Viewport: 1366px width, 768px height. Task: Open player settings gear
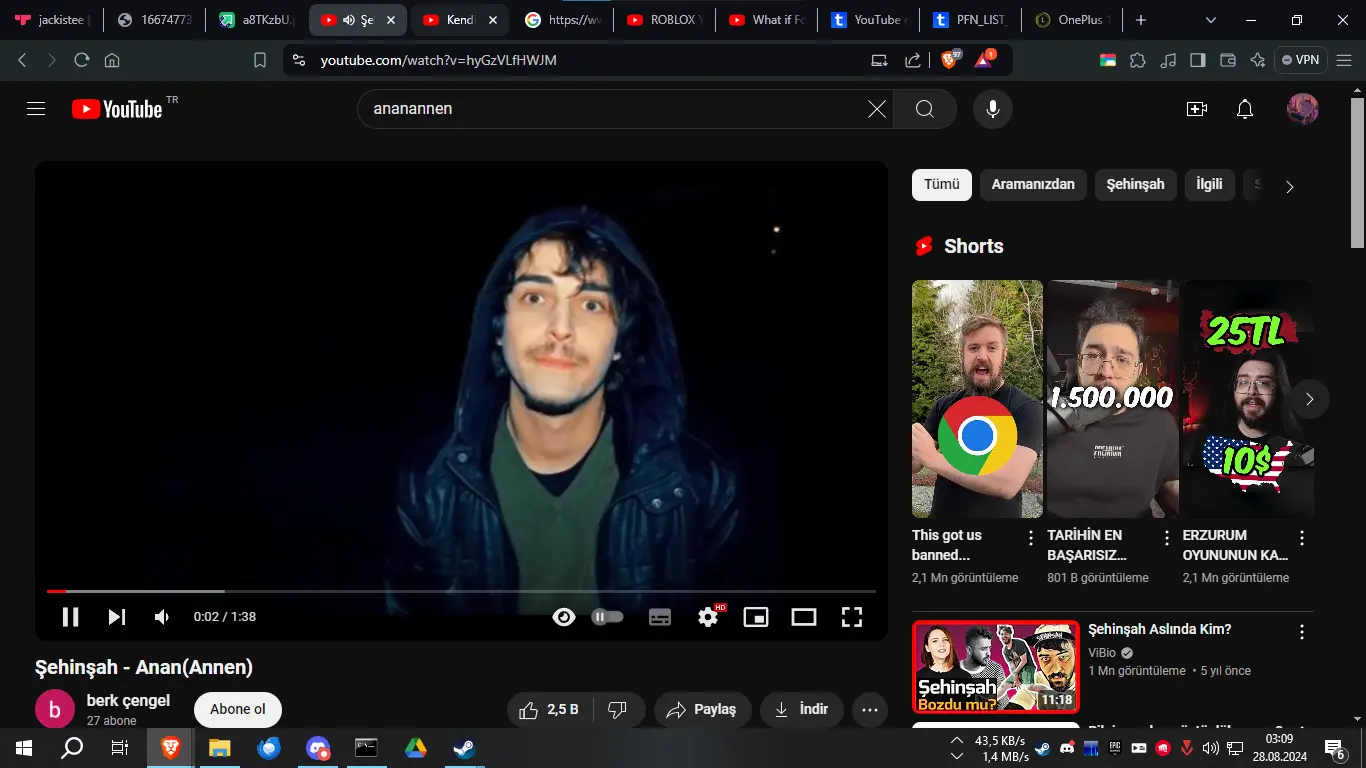709,616
